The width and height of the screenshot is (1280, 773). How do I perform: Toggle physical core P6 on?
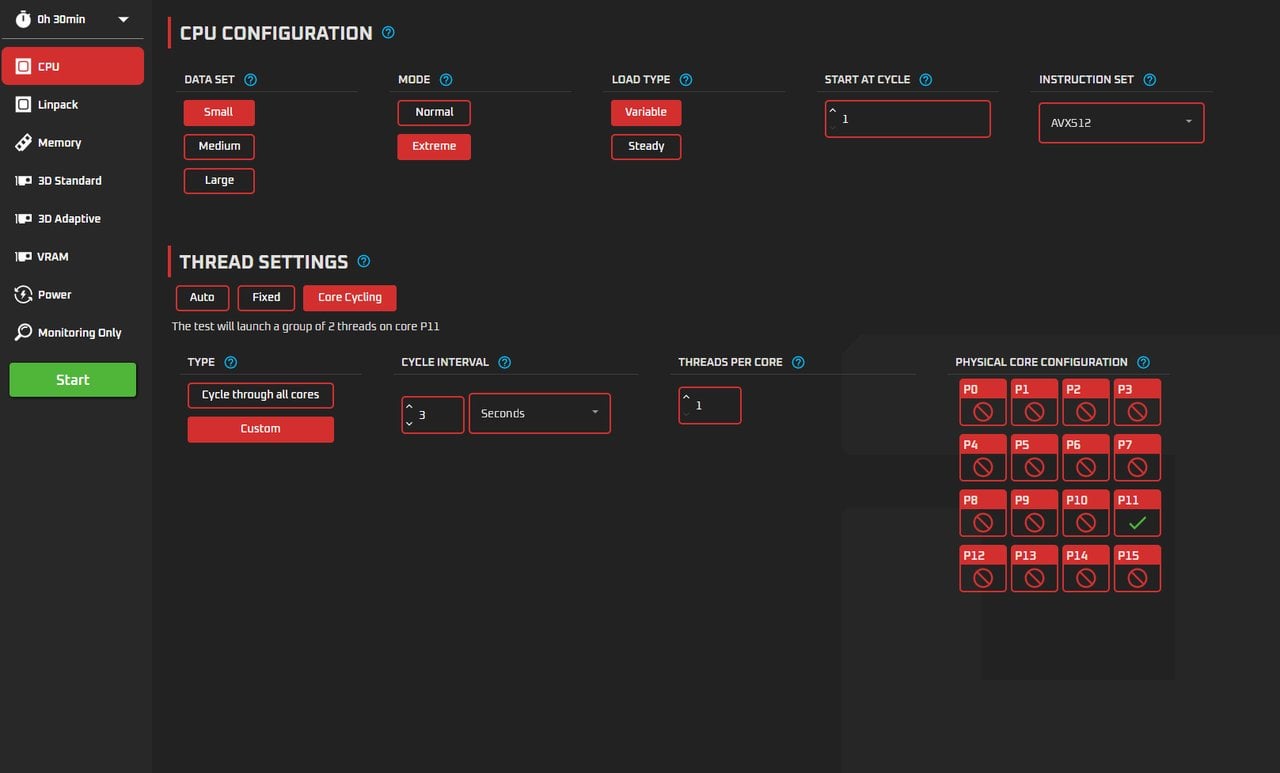(1086, 458)
